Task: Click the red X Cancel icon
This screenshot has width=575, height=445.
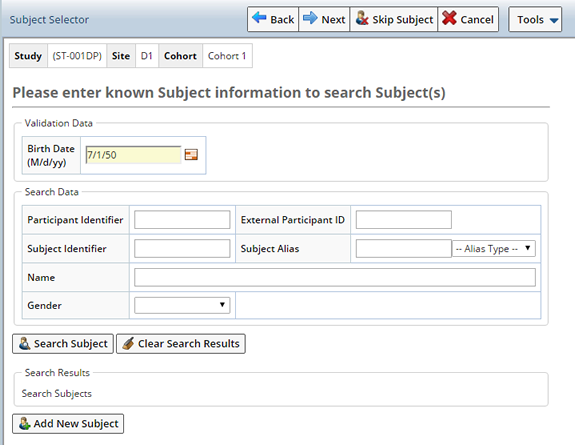Action: [449, 18]
